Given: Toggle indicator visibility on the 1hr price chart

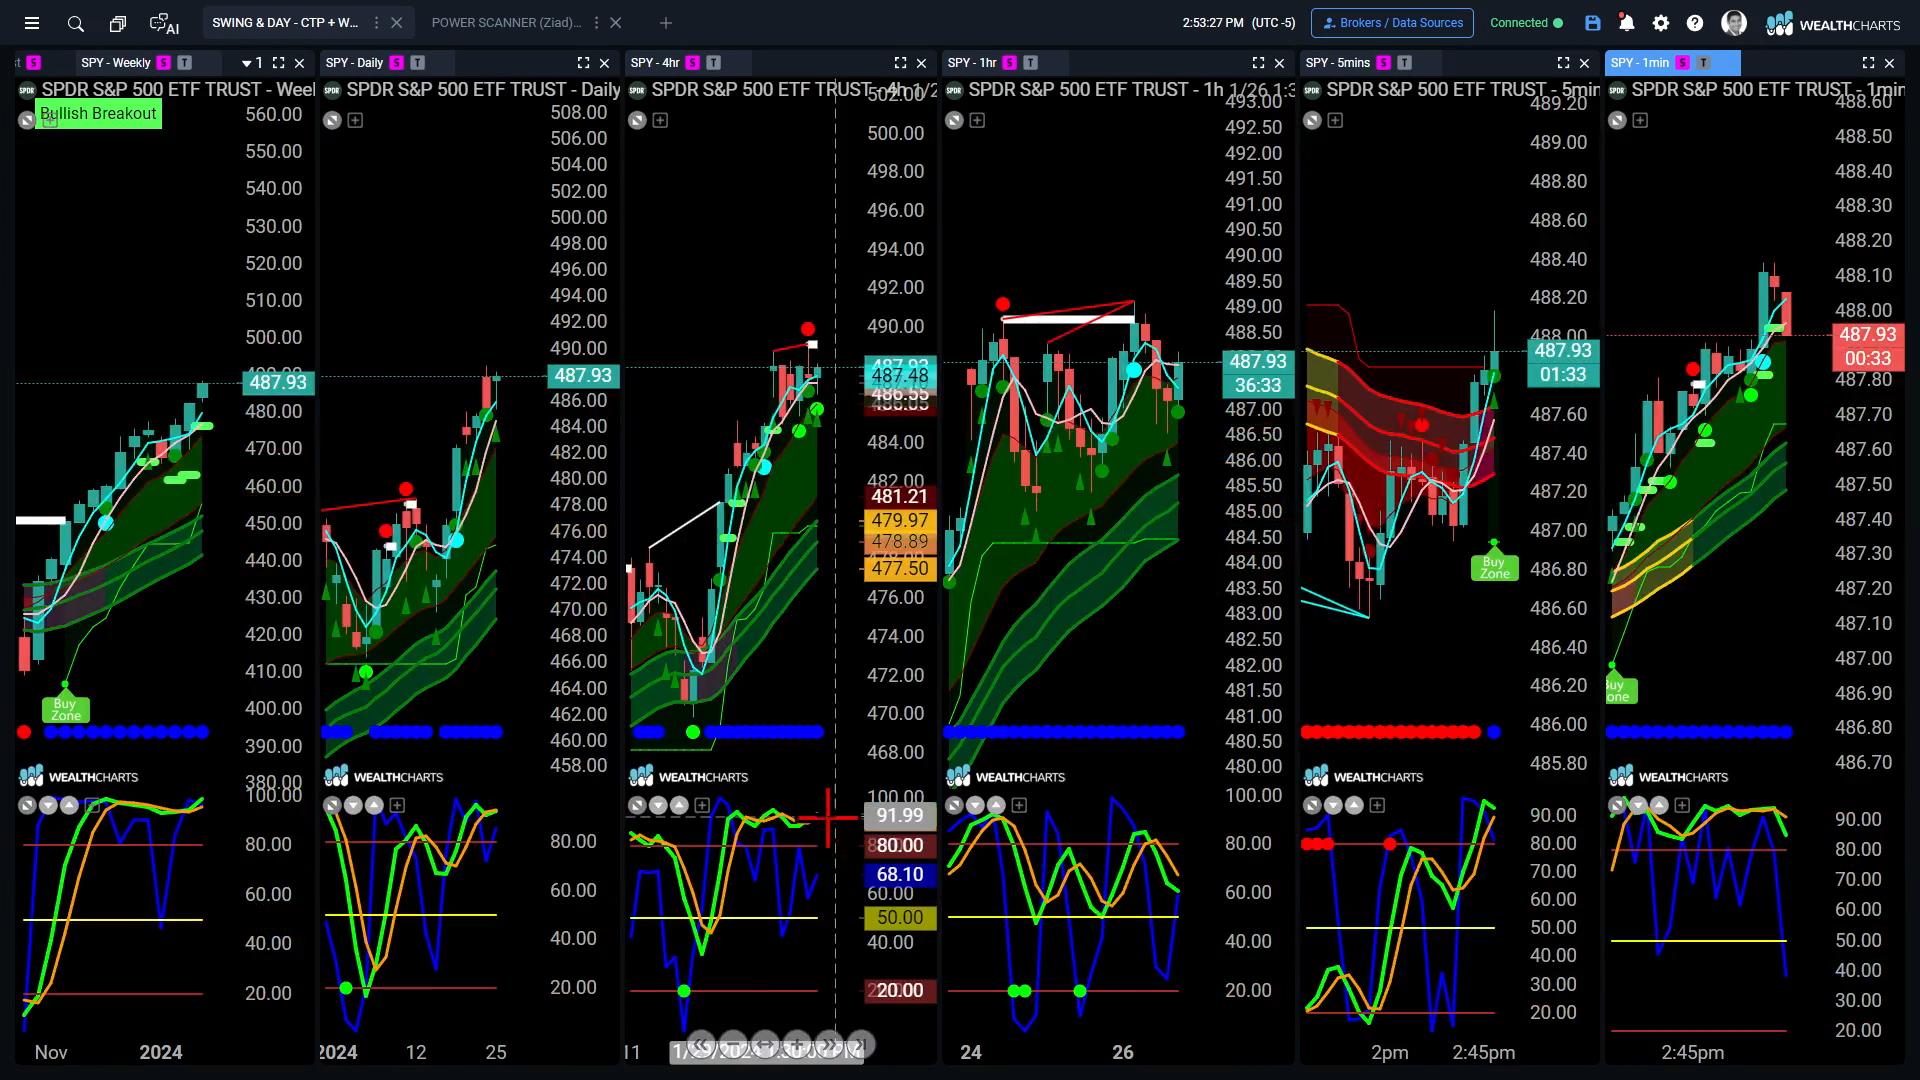Looking at the screenshot, I should click(954, 120).
